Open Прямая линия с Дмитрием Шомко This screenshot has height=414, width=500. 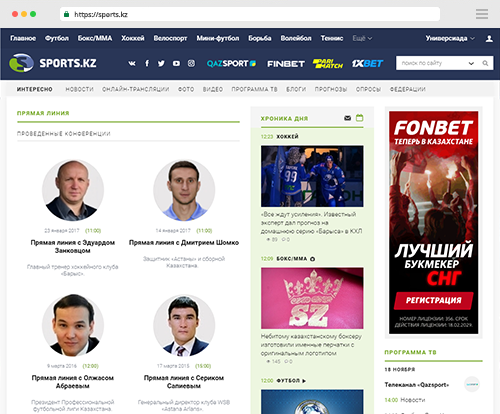click(x=184, y=242)
